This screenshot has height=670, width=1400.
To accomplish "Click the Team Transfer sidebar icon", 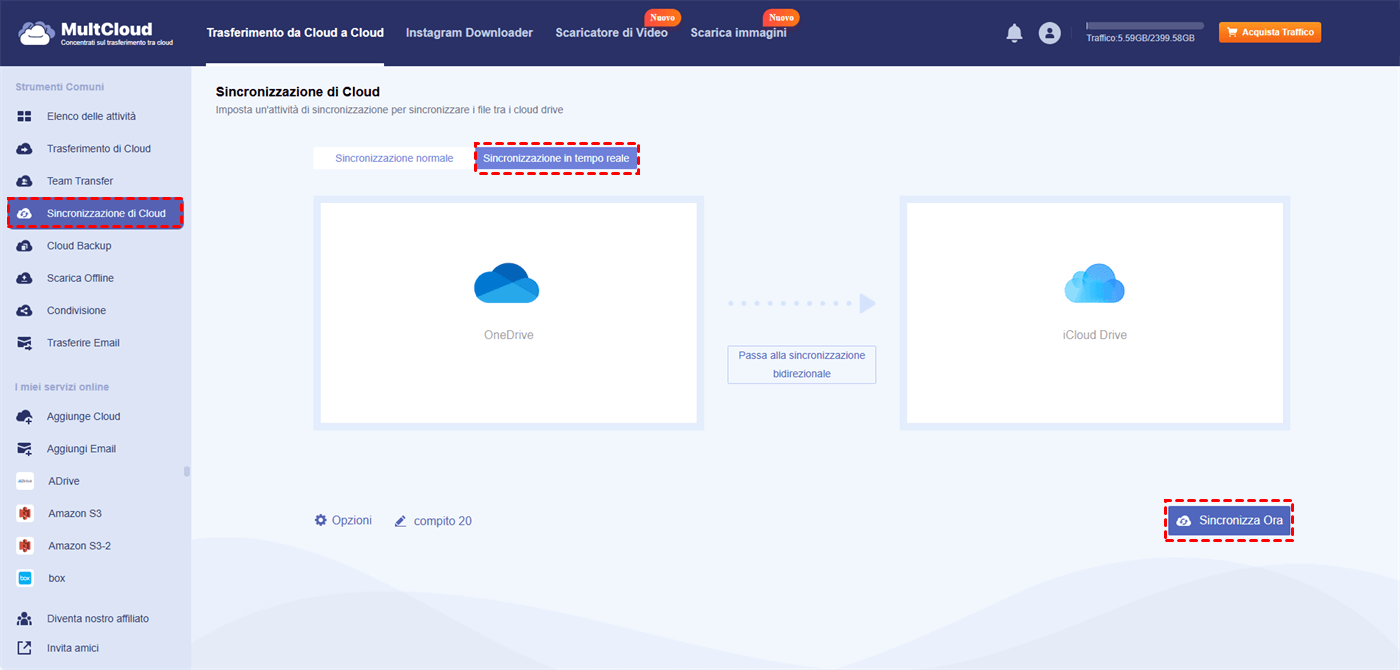I will coord(25,181).
